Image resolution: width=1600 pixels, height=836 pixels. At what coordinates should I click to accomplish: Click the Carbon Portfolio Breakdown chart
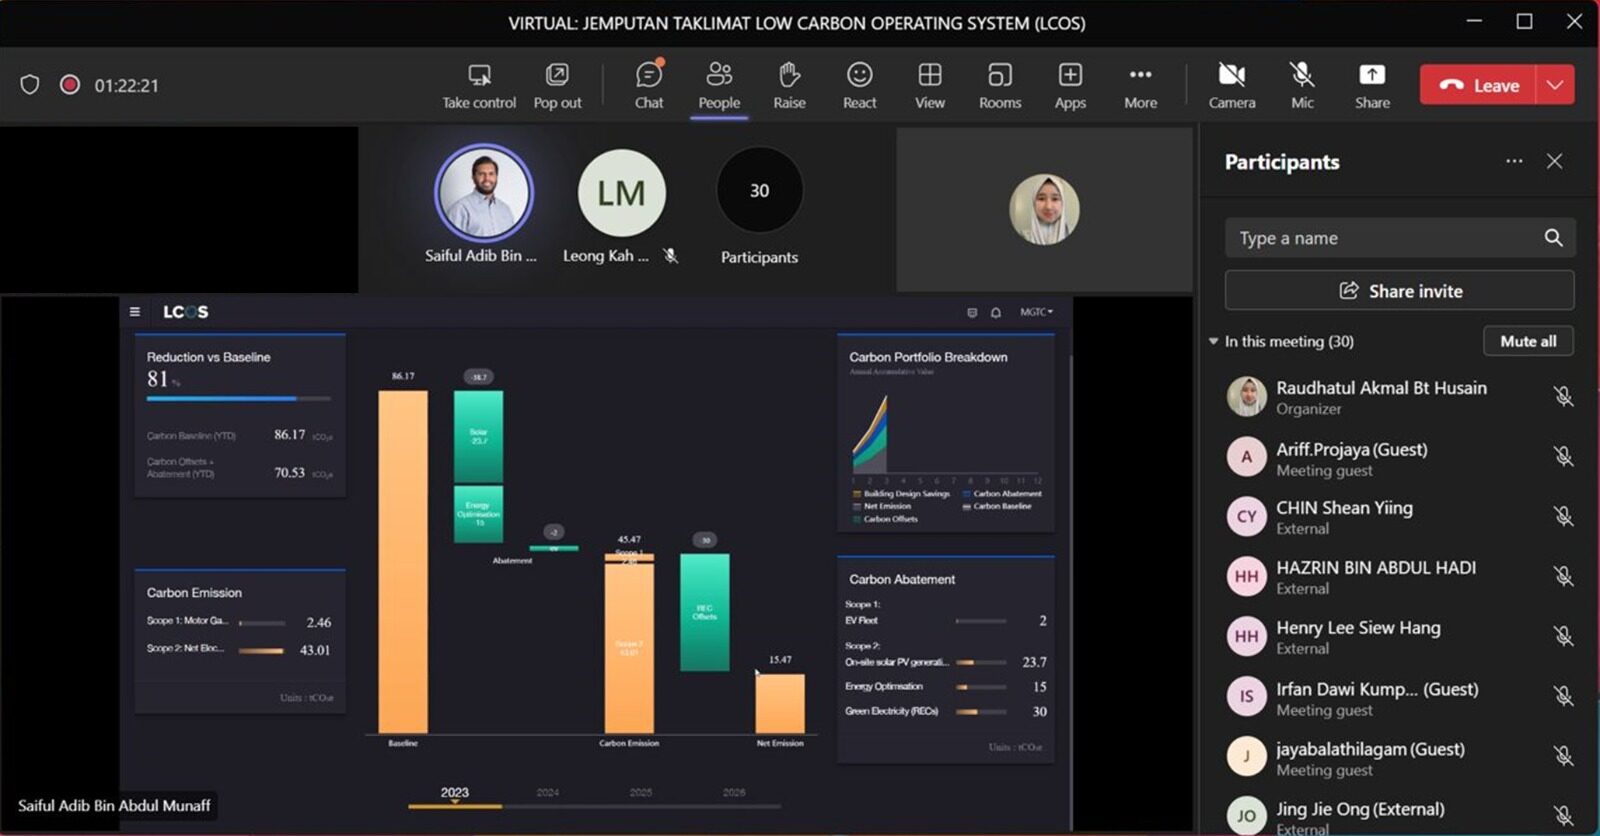pos(945,433)
